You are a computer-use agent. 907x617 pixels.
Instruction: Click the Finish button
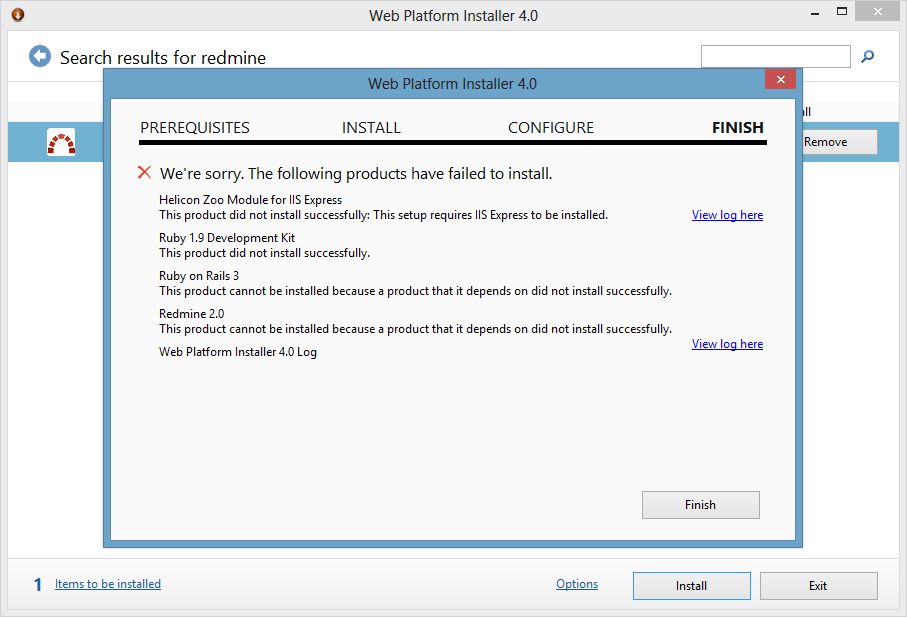700,505
